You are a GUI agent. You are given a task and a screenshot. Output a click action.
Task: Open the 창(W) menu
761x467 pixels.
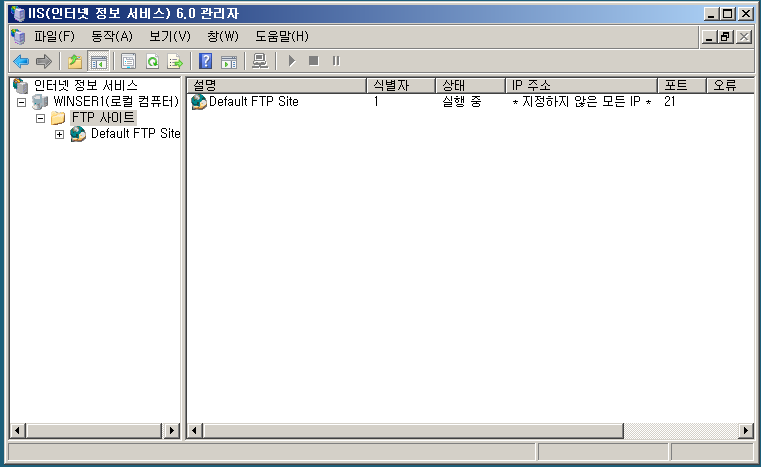point(223,36)
